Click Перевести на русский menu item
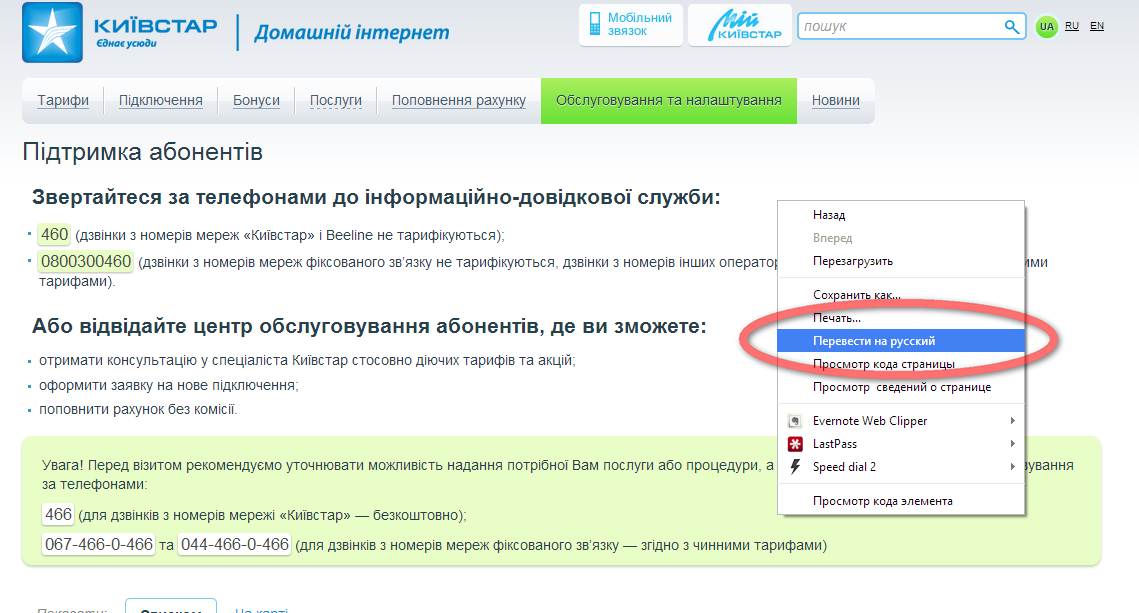The height and width of the screenshot is (613, 1139). 901,341
